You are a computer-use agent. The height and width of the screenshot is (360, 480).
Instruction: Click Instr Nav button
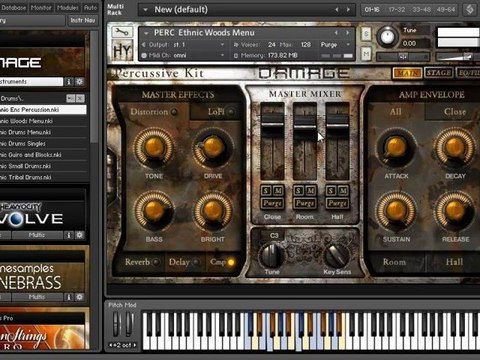point(83,20)
